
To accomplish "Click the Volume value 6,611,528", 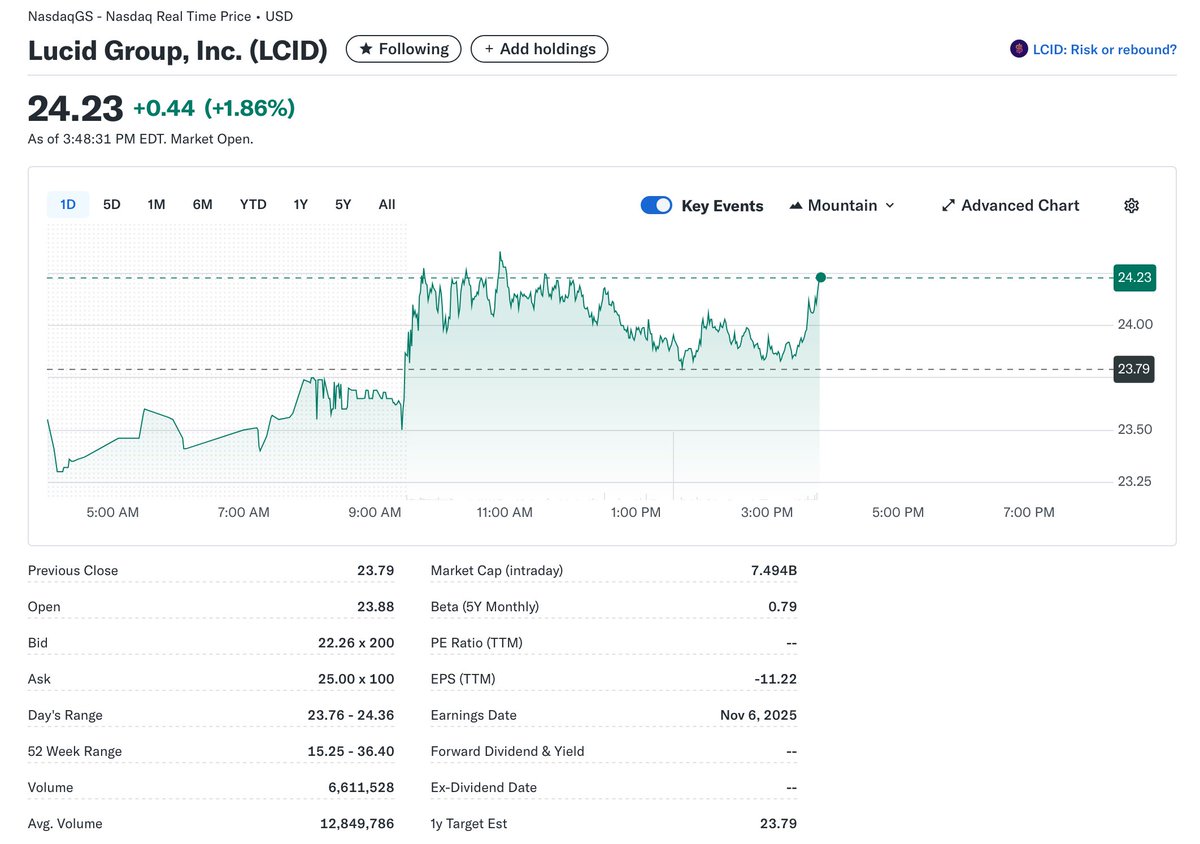I will [361, 787].
